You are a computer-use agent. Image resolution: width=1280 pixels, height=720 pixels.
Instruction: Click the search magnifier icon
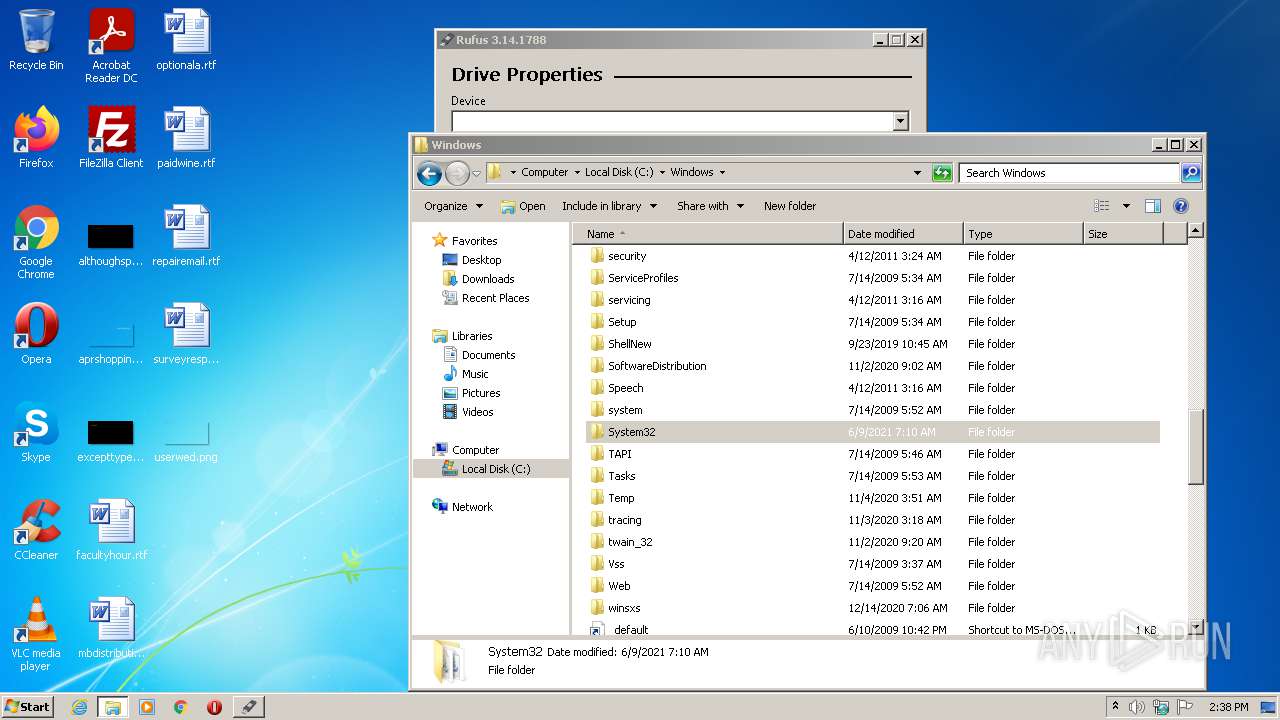[x=1190, y=173]
